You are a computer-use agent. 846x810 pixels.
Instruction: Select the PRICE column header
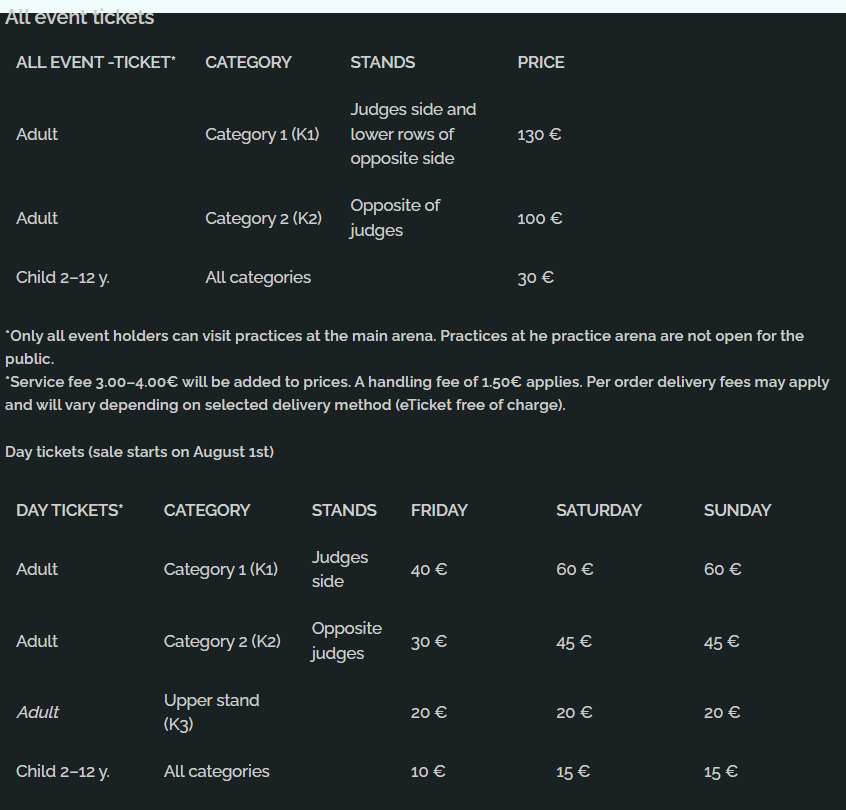coord(541,62)
